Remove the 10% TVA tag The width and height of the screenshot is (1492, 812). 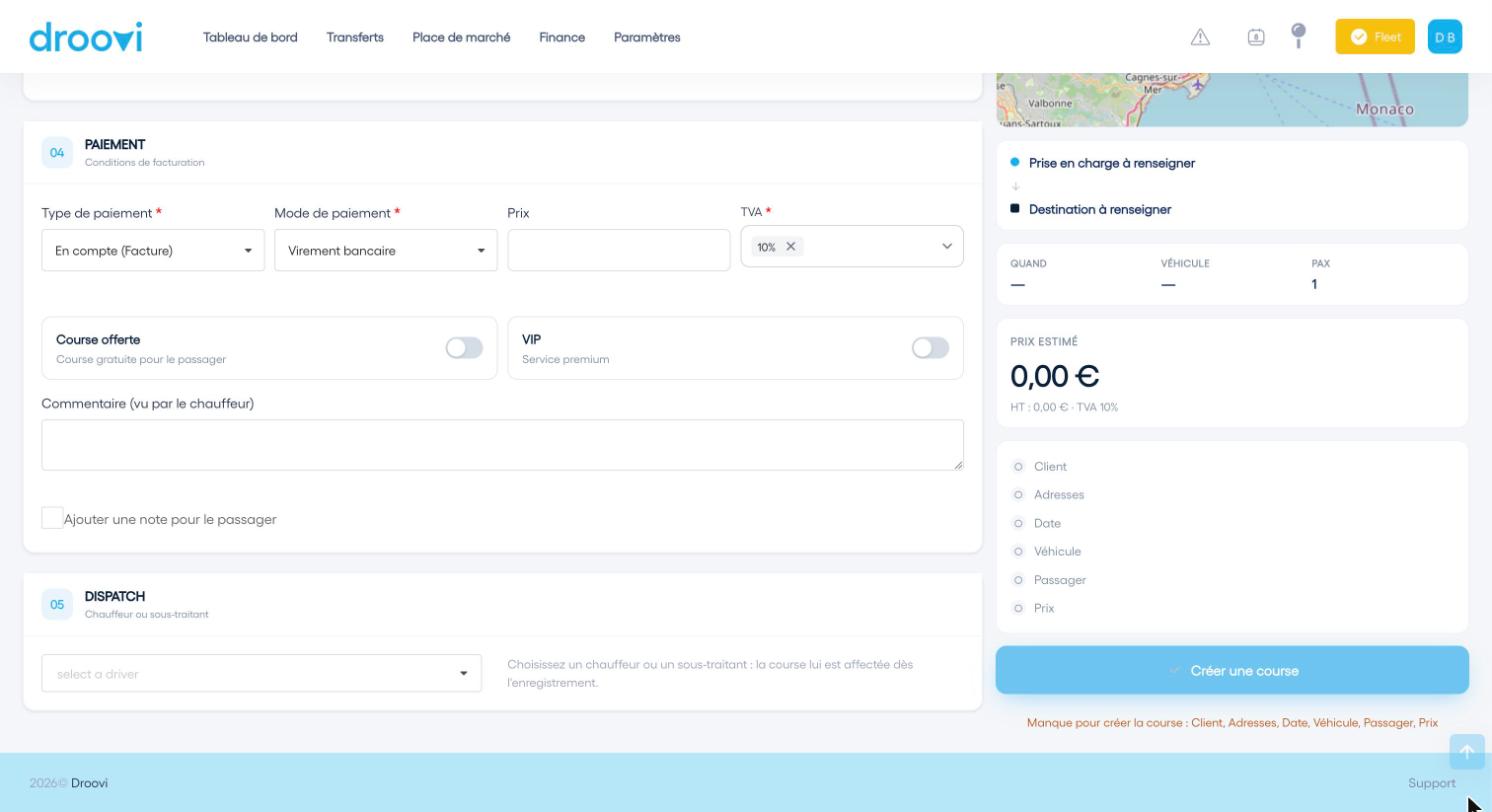tap(790, 246)
